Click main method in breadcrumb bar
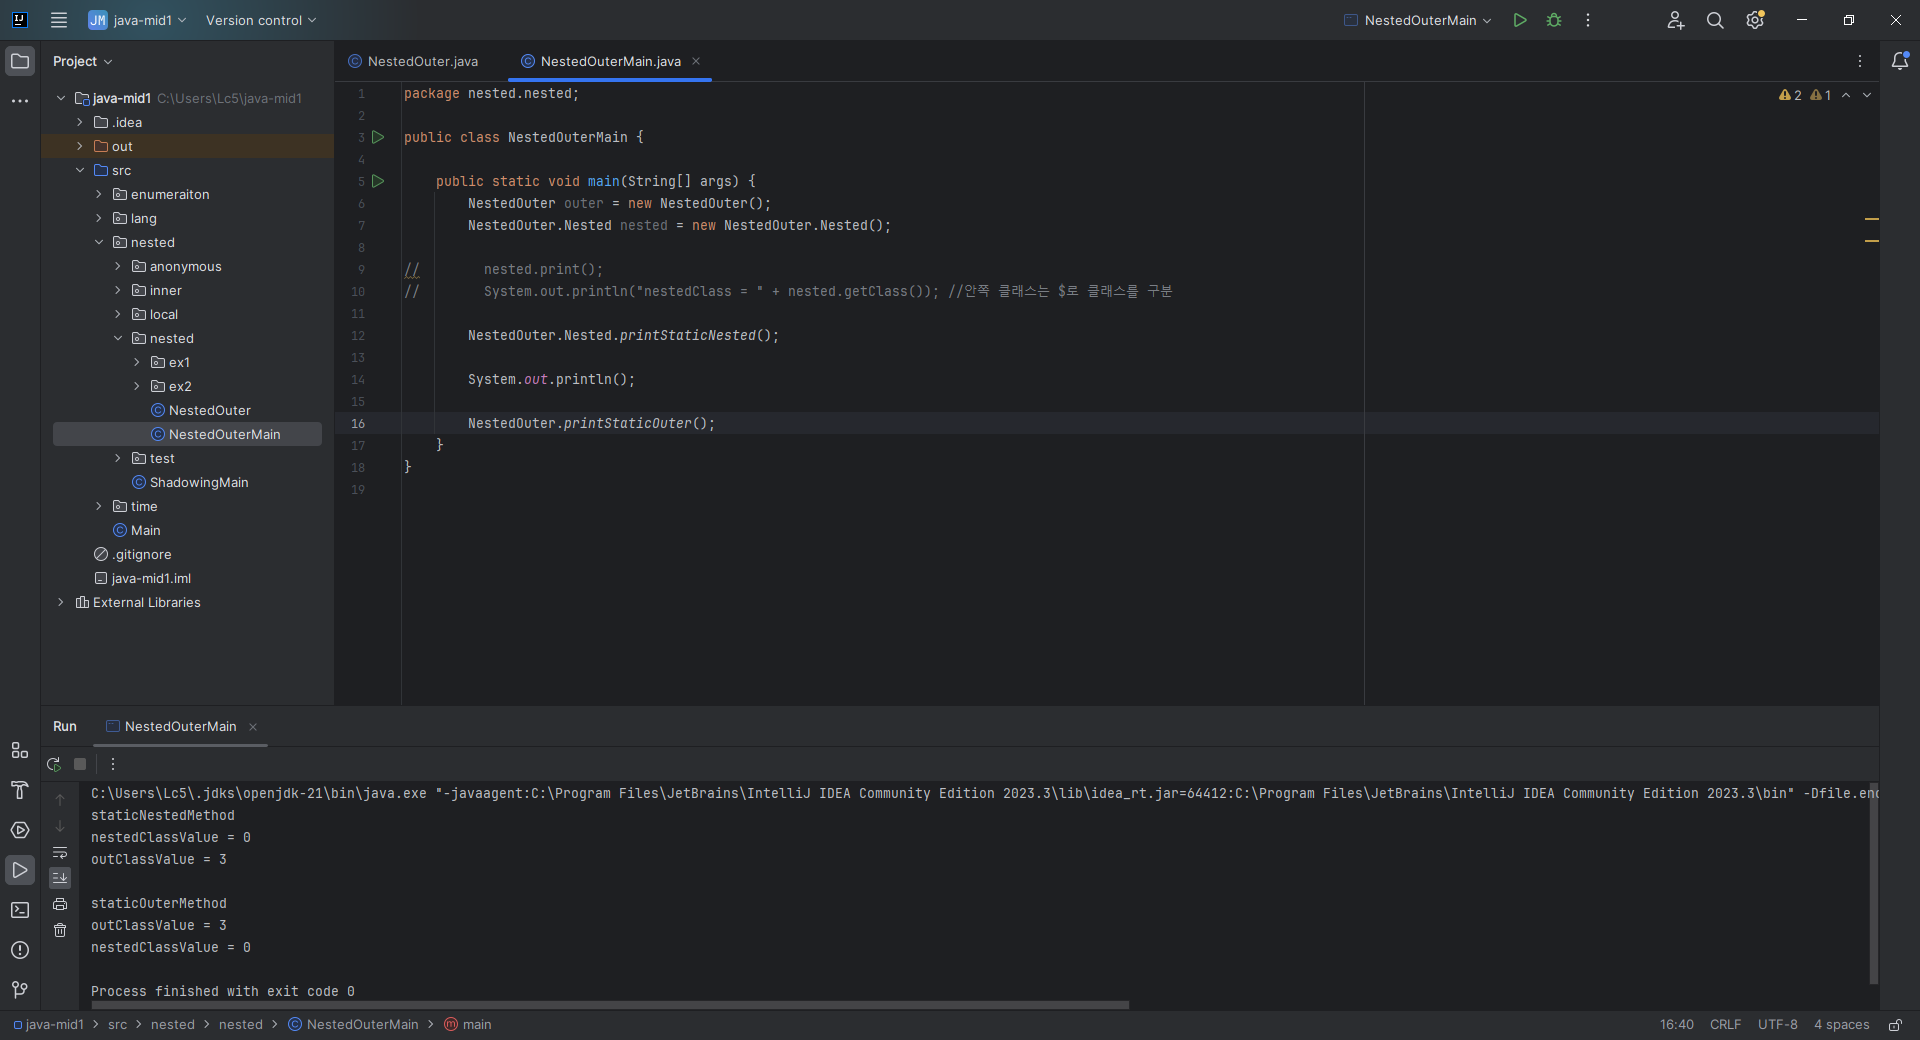Screen dimensions: 1920x1040 [468, 1025]
